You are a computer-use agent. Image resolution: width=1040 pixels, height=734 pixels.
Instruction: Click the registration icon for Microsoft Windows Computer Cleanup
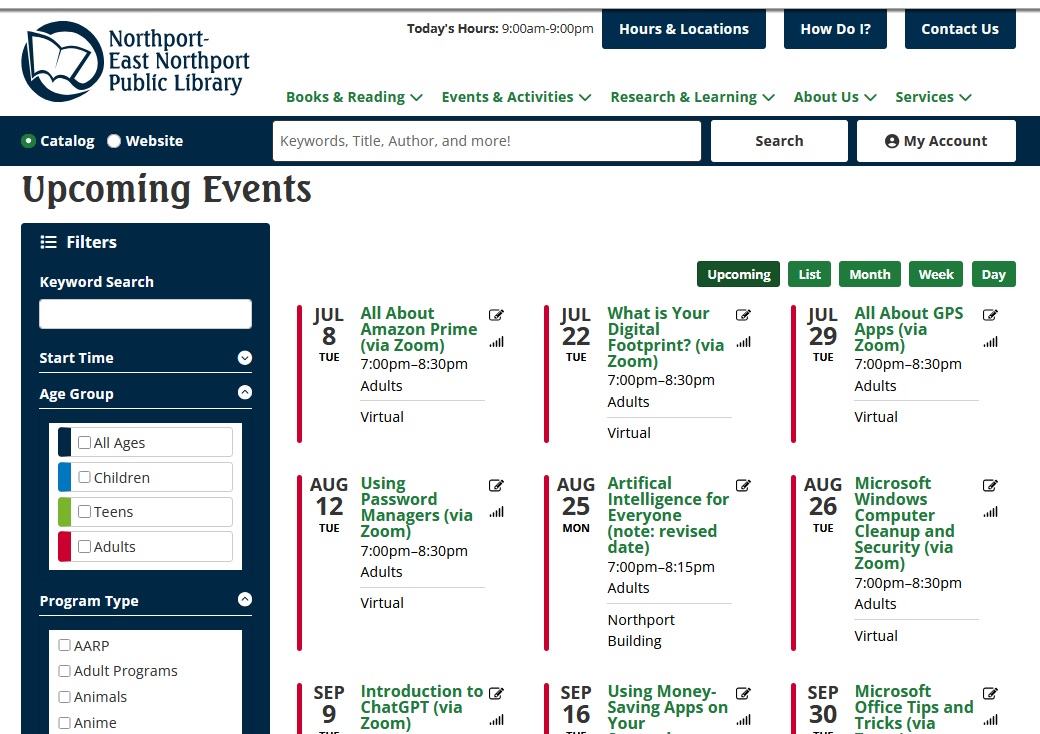[990, 485]
